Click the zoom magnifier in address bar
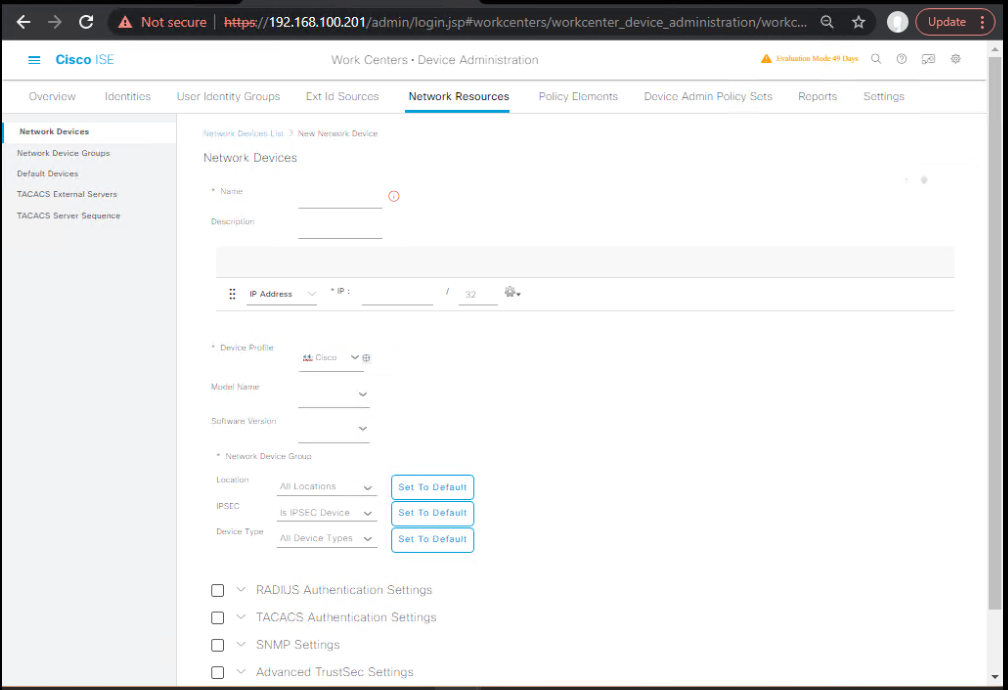The image size is (1008, 690). [827, 22]
